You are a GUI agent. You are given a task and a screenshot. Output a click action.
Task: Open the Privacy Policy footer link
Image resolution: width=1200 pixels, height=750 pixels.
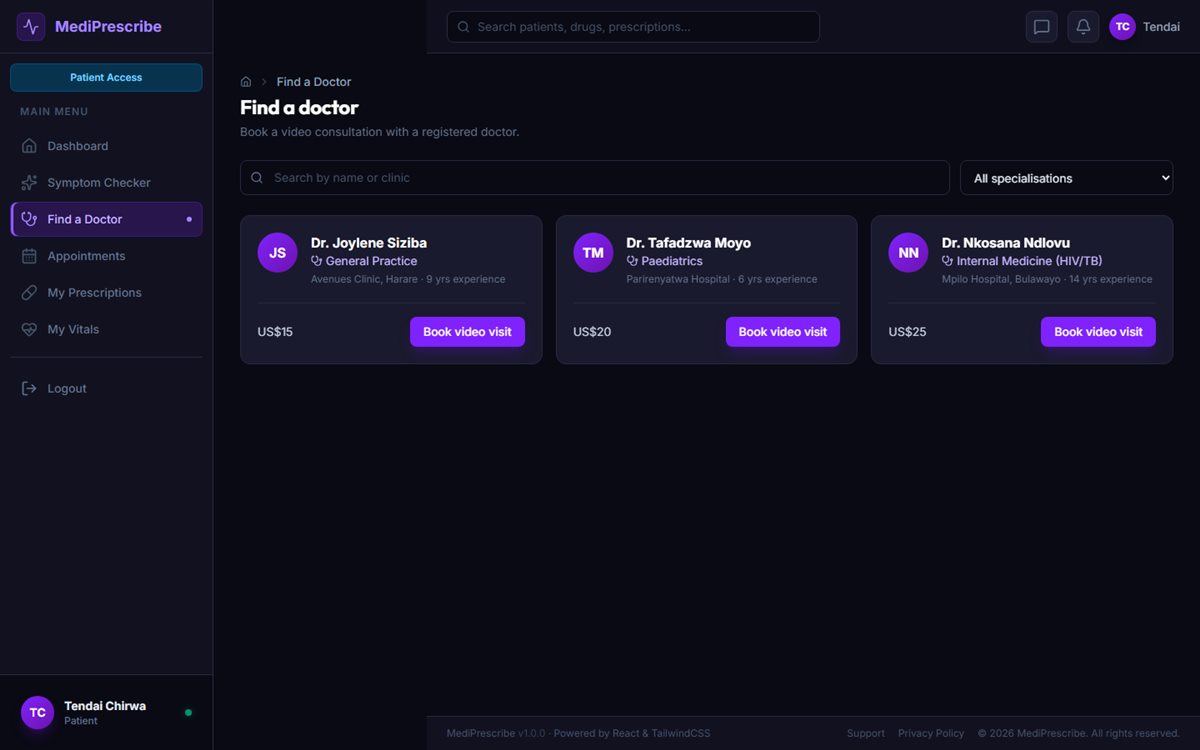(x=931, y=733)
